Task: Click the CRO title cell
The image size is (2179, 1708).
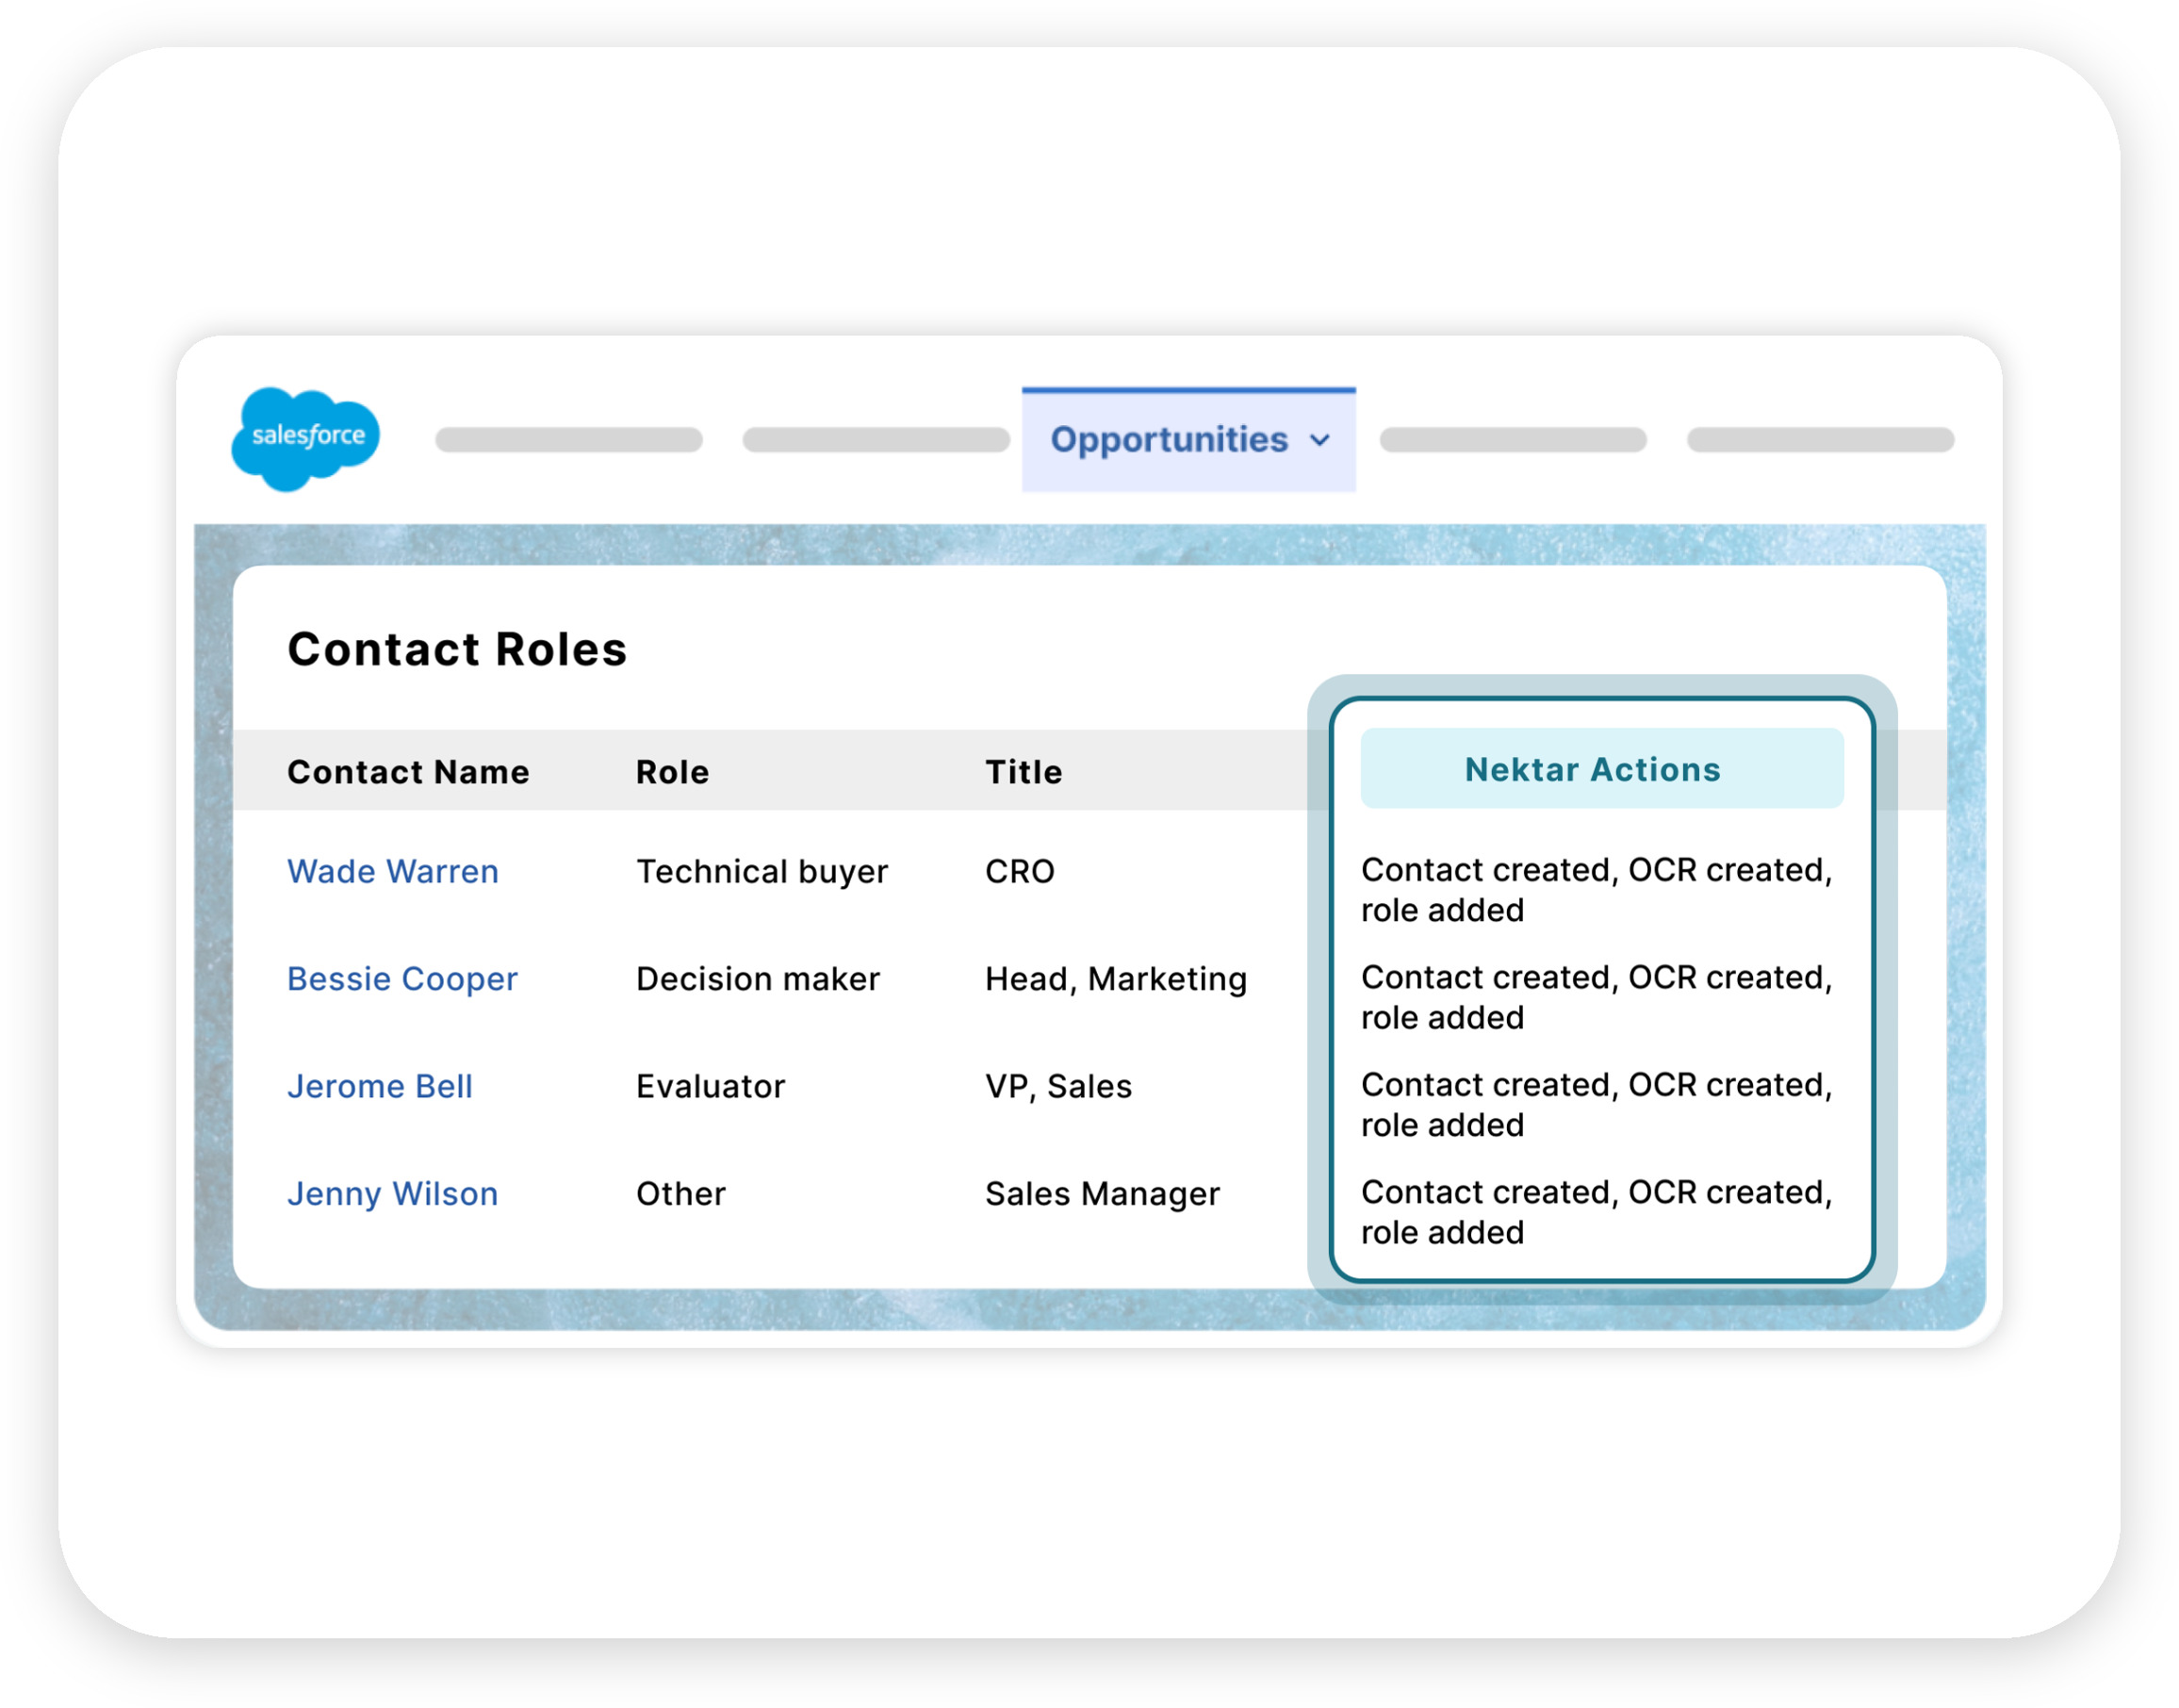Action: click(x=1019, y=871)
